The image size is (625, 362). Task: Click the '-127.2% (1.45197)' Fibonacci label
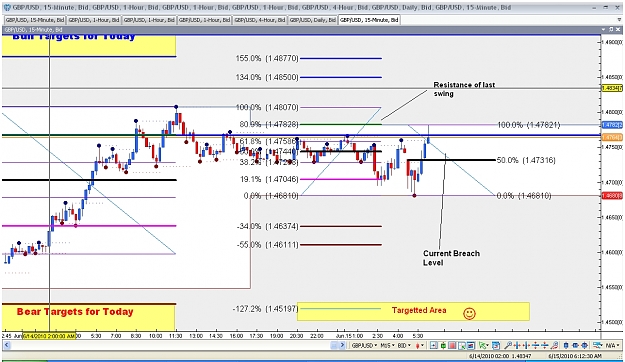[x=265, y=309]
